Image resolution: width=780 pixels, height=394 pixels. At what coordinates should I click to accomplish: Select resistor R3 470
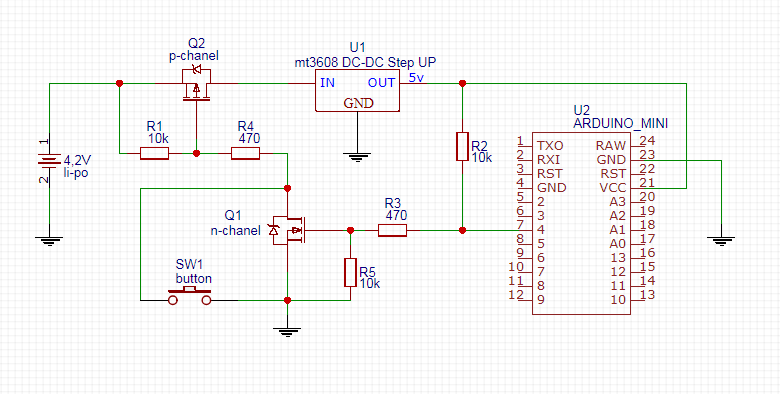[392, 230]
